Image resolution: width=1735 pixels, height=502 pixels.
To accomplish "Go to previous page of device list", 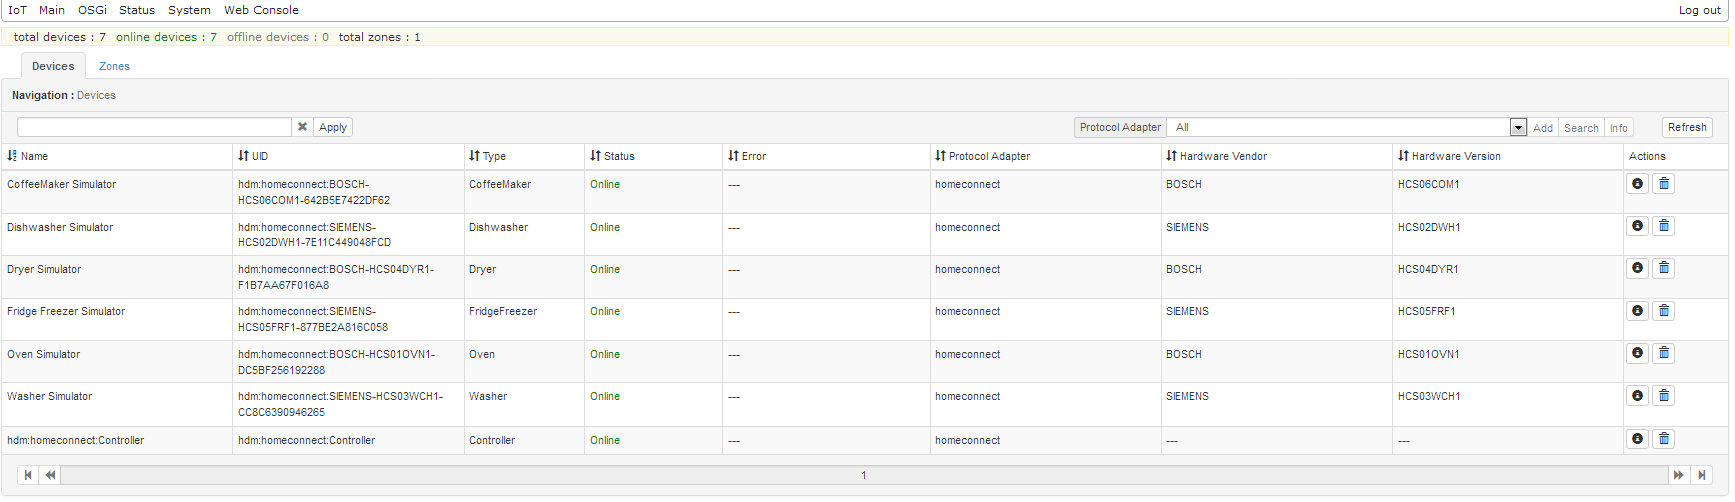I will pyautogui.click(x=50, y=475).
